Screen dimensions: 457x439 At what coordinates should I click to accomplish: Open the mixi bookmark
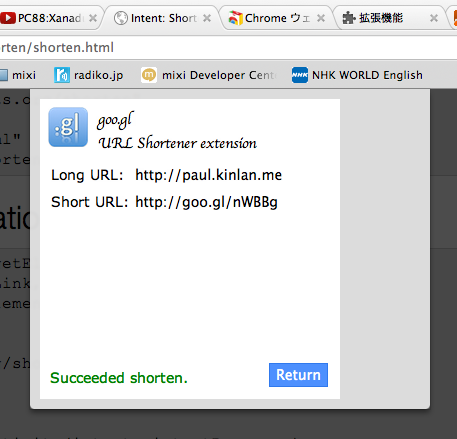[18, 75]
